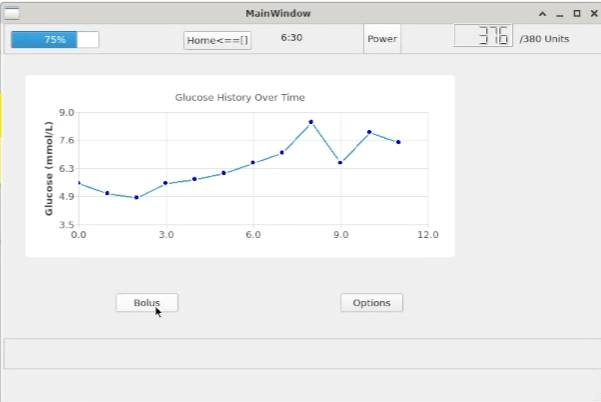This screenshot has width=601, height=402.
Task: Click the Glucose History Over Time title
Action: pos(240,98)
